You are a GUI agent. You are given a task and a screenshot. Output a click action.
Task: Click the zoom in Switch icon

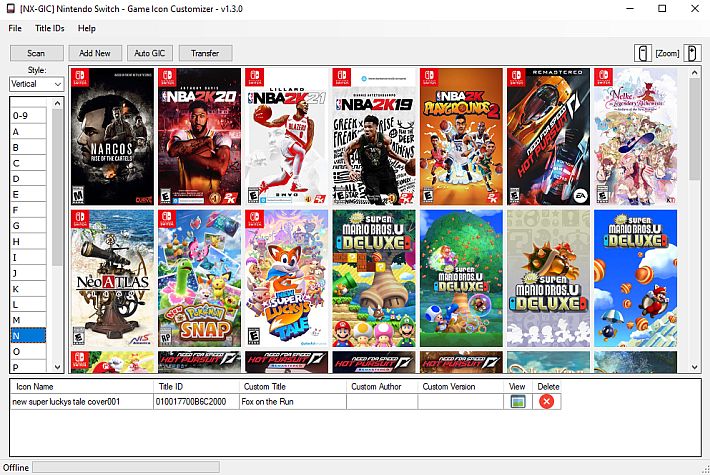click(692, 53)
